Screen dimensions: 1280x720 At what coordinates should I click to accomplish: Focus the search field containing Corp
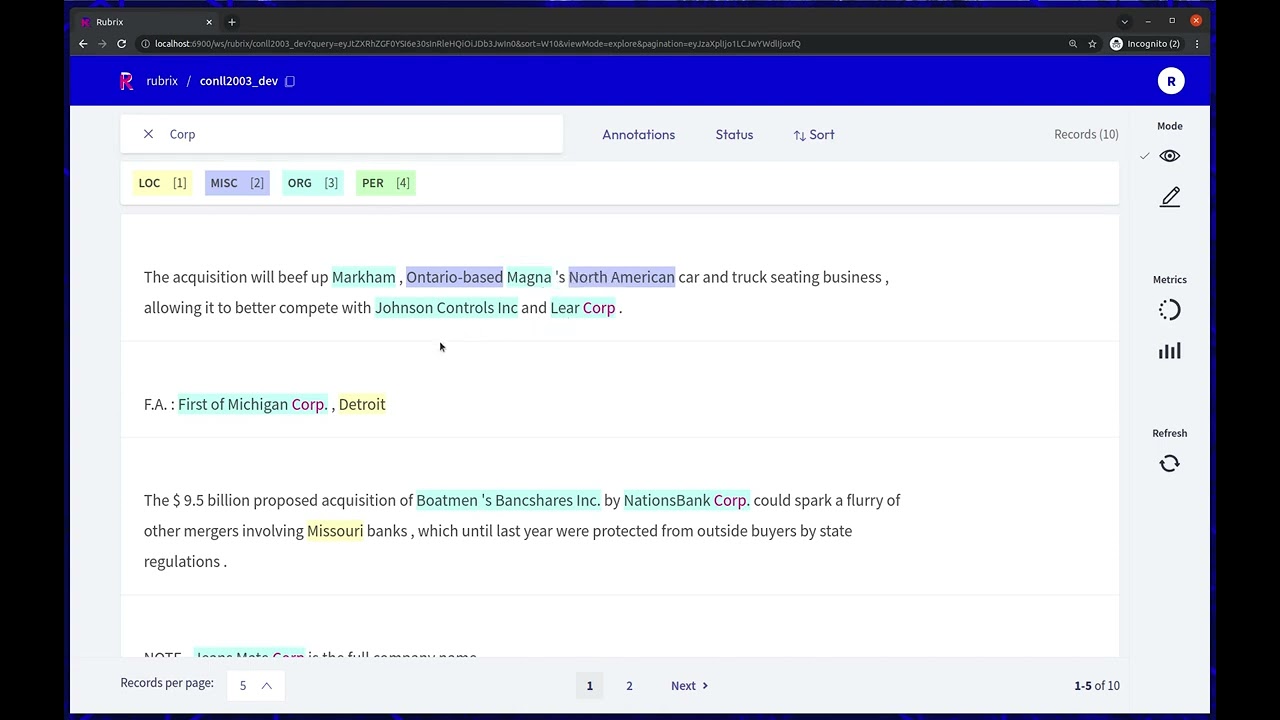342,134
